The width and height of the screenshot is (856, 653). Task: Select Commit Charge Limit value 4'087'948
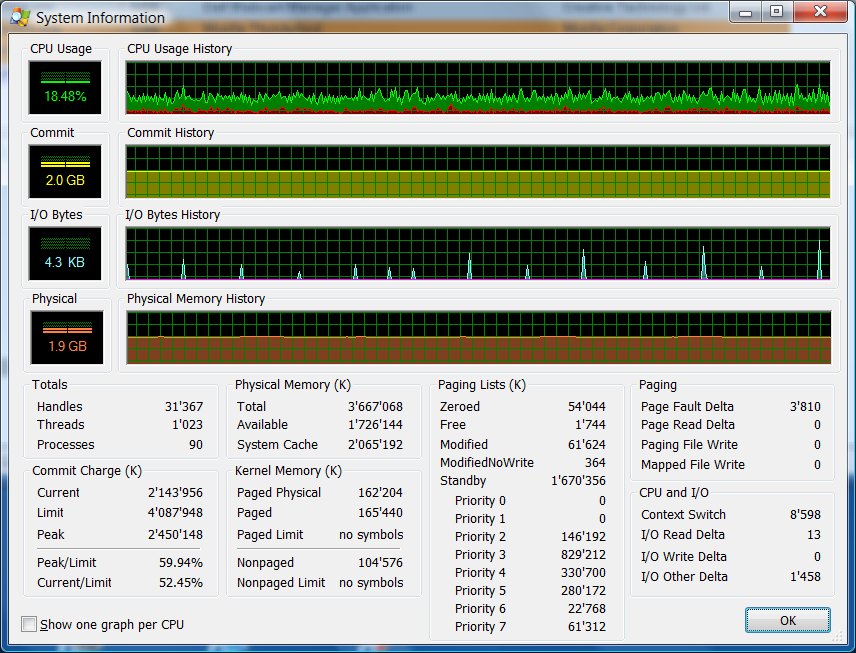[175, 513]
